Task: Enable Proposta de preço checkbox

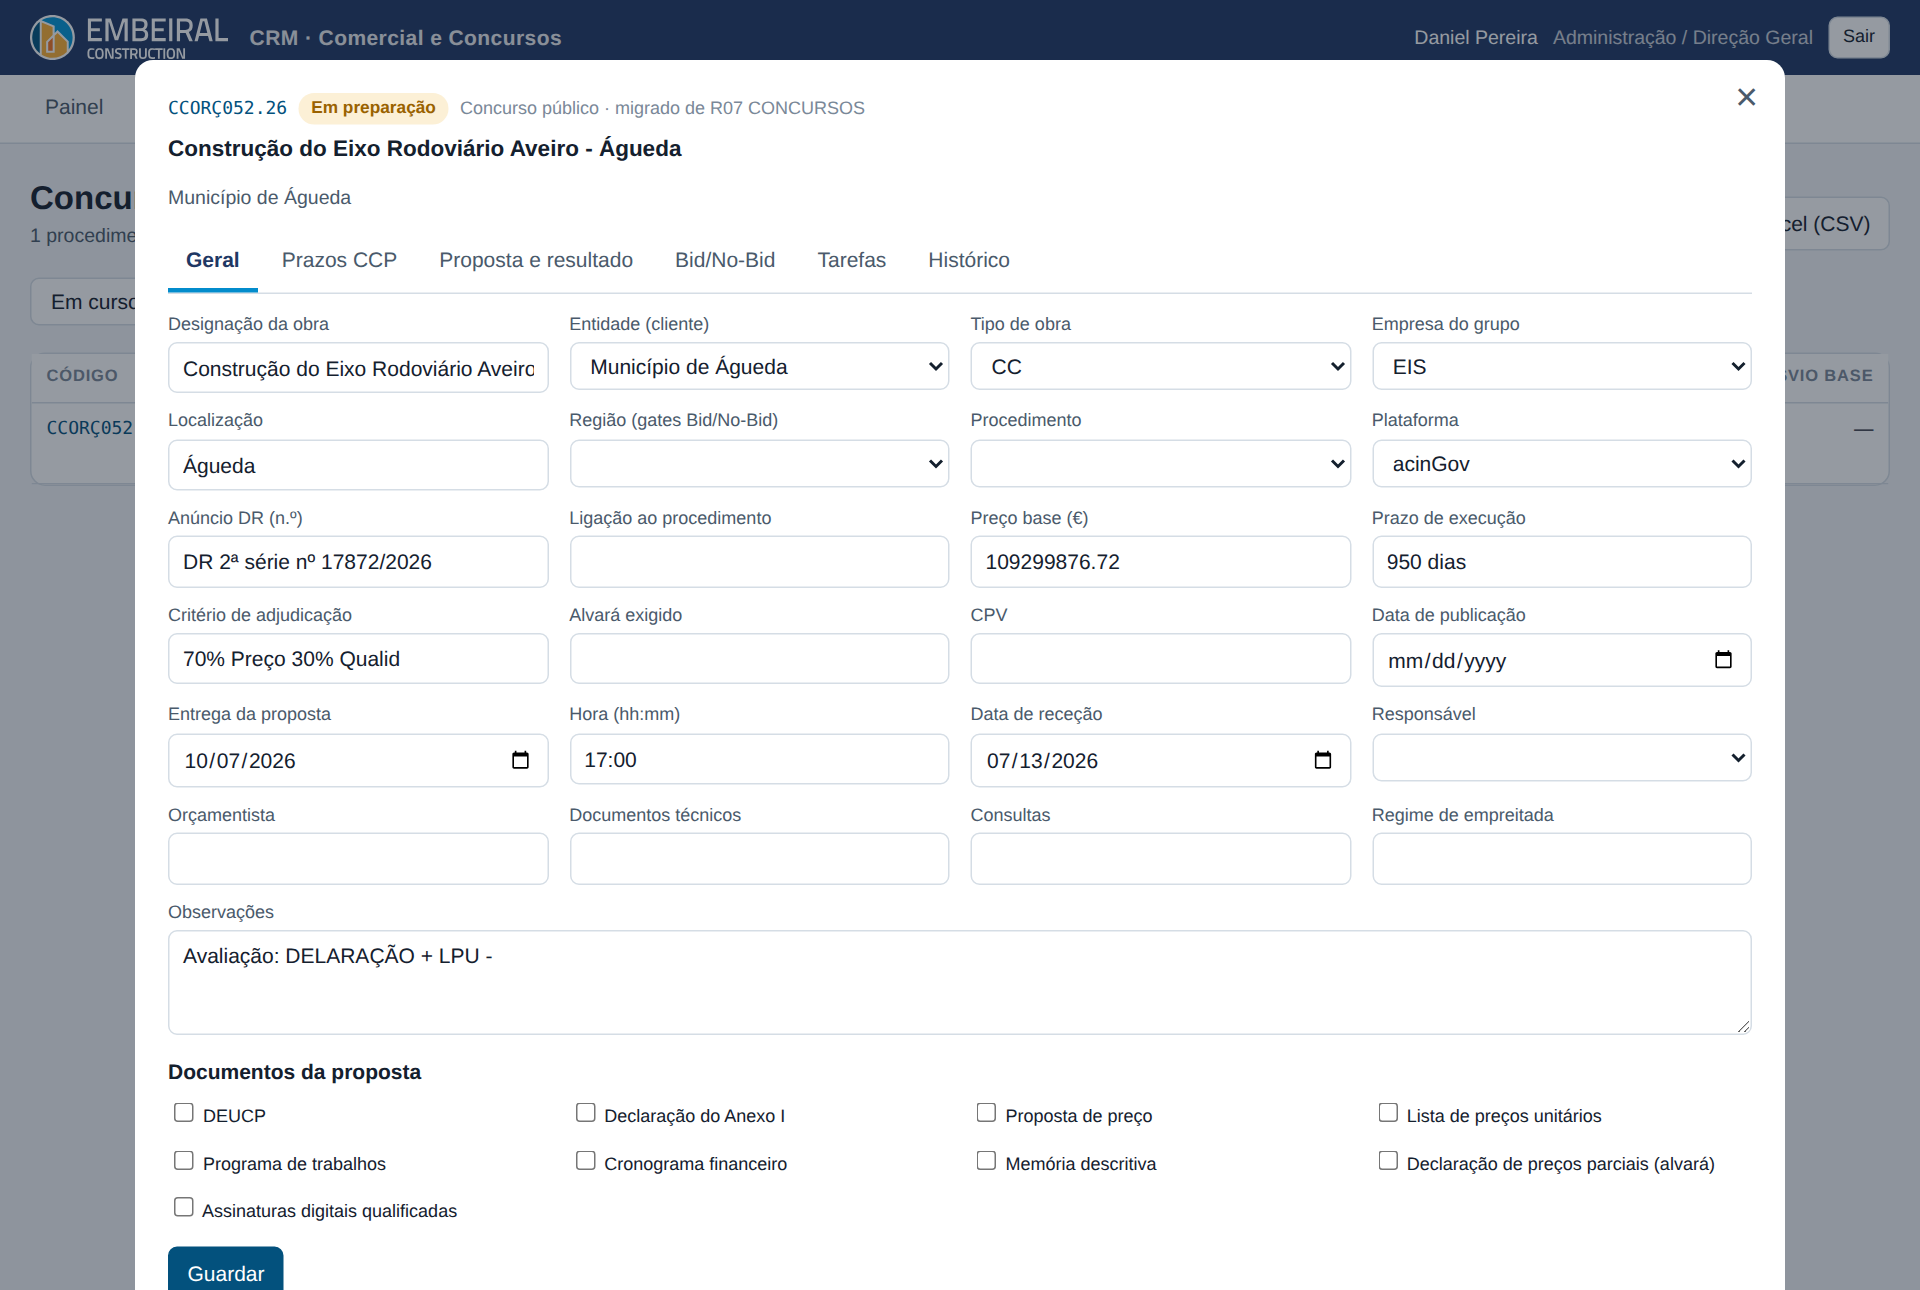Action: click(987, 1113)
